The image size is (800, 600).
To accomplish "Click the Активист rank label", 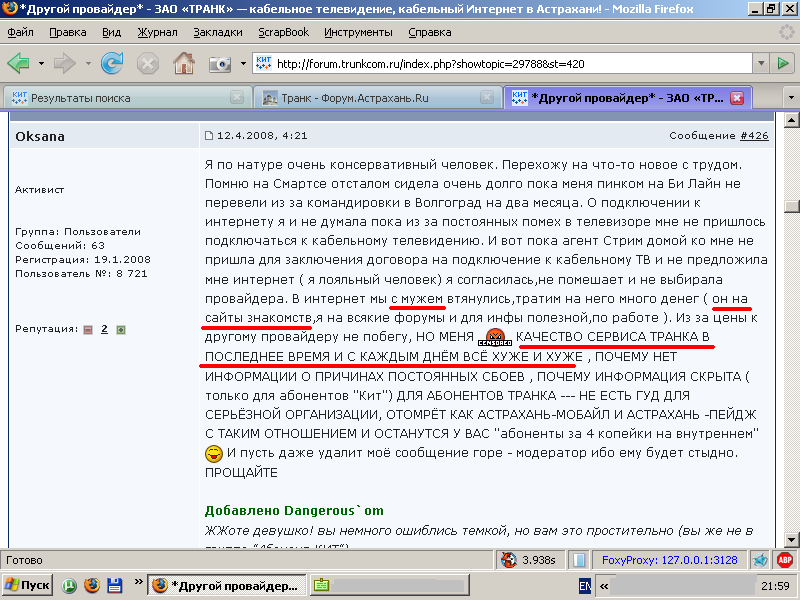I will 39,190.
